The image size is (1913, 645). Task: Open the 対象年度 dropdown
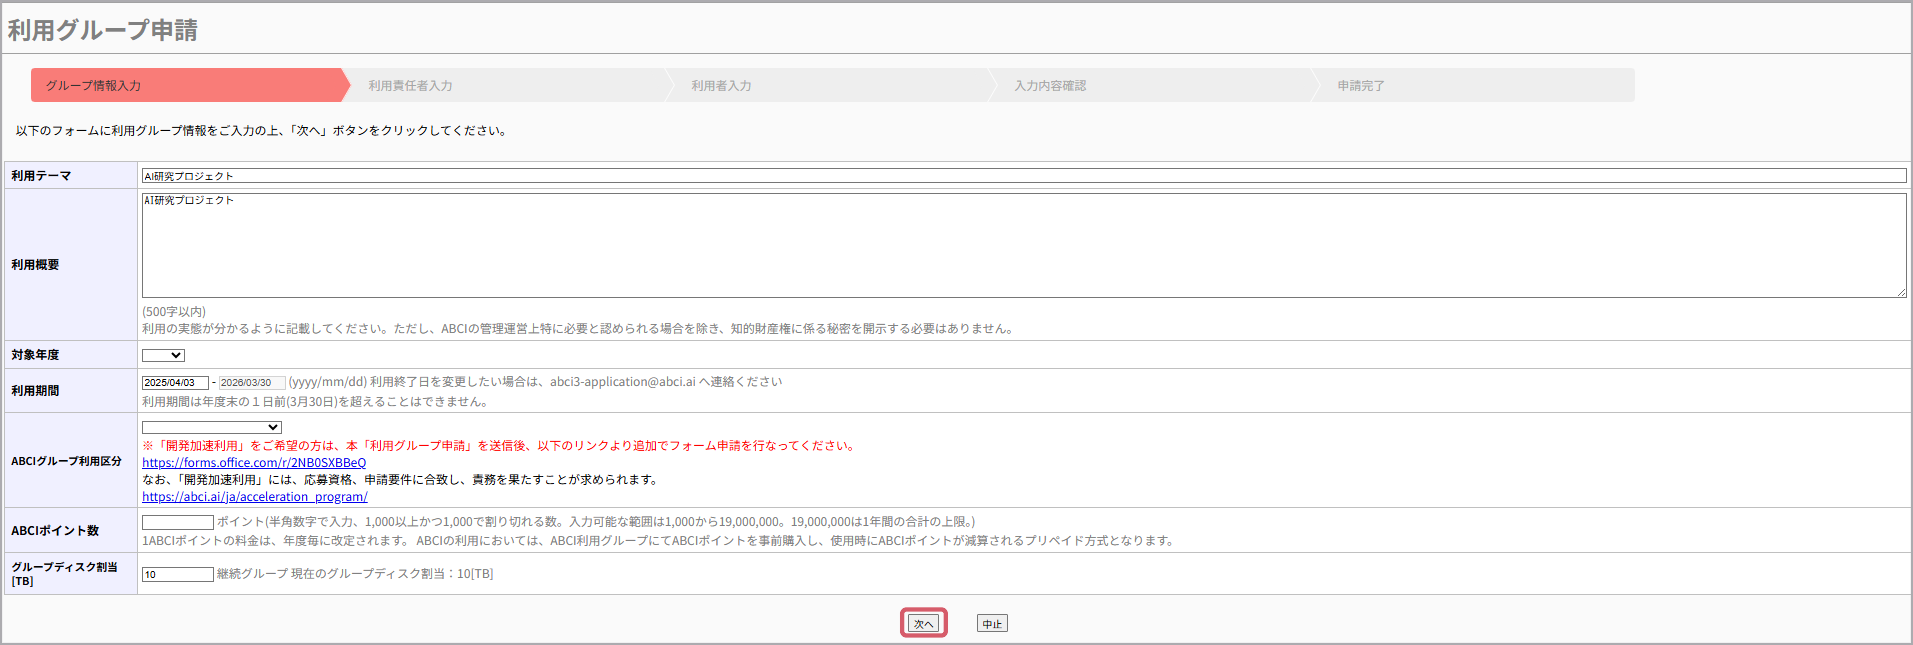[x=163, y=355]
